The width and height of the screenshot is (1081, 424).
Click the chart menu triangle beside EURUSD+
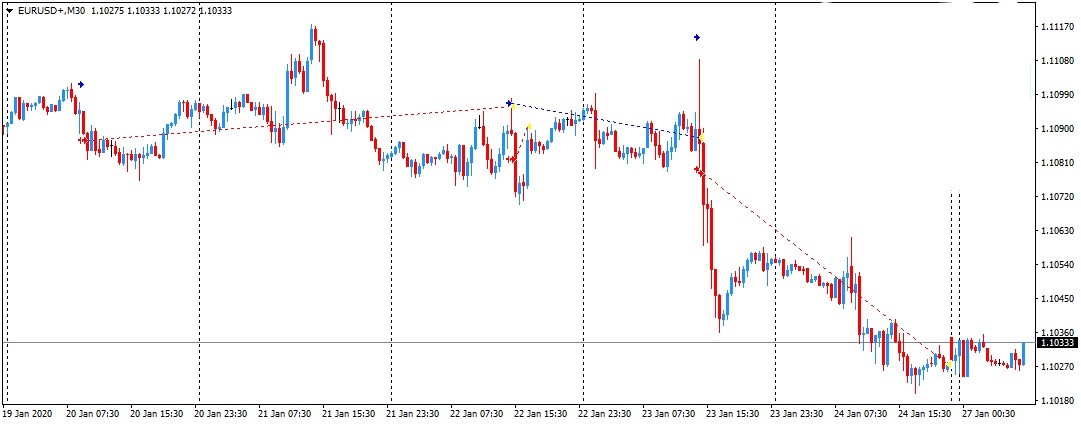click(10, 10)
